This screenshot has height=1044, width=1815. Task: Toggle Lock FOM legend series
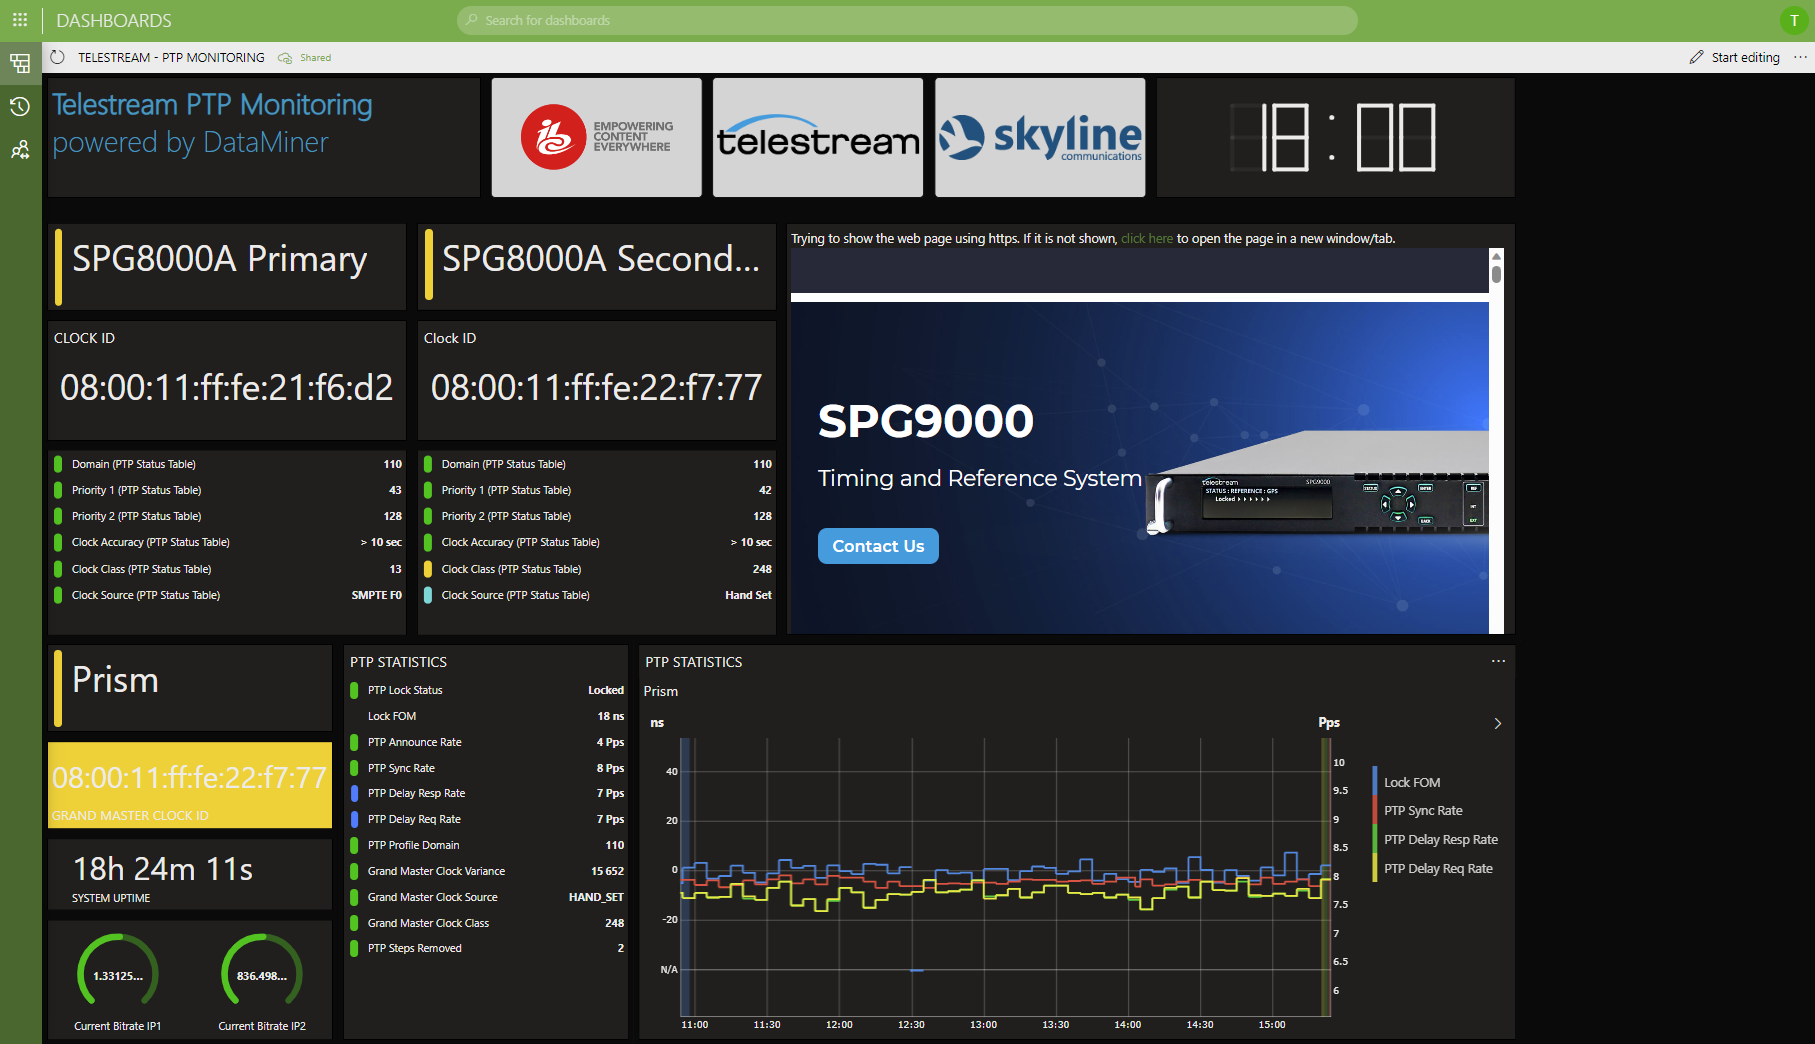[x=1411, y=782]
